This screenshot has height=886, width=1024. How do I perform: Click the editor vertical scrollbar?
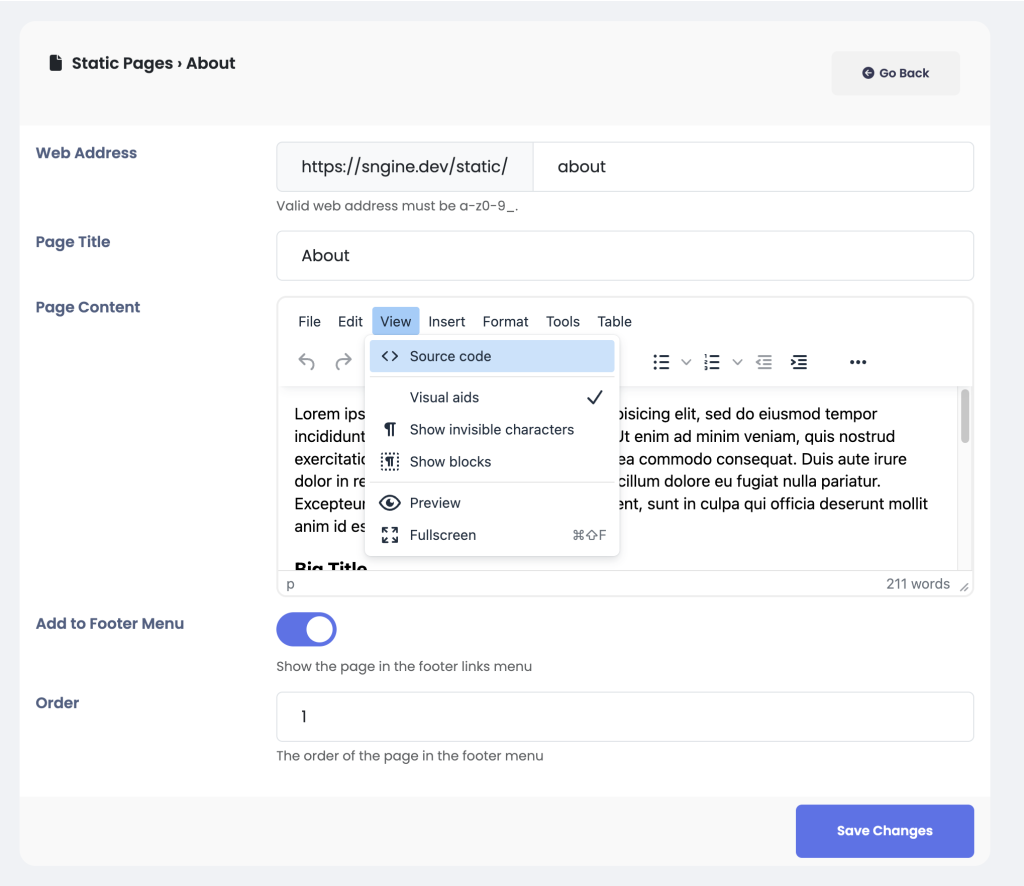click(x=965, y=417)
